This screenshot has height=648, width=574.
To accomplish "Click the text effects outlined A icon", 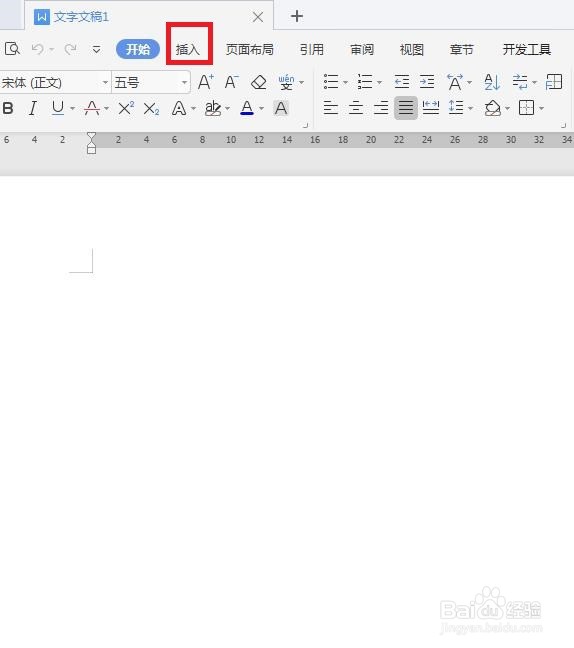I will (x=179, y=108).
